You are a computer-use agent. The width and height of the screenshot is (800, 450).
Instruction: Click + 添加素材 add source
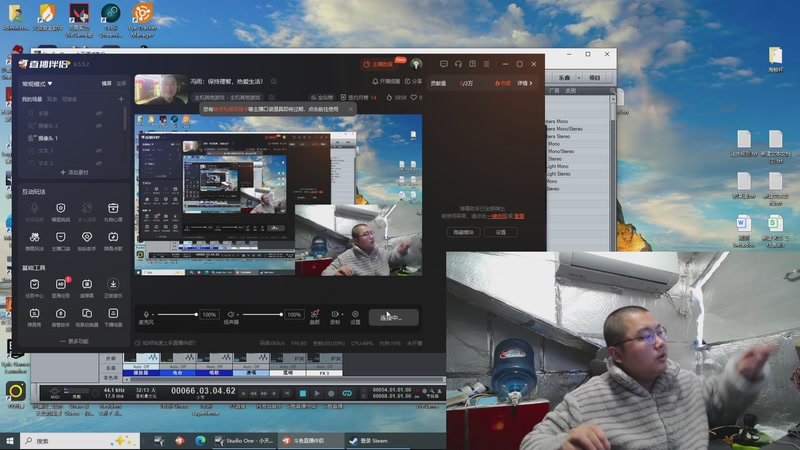74,172
